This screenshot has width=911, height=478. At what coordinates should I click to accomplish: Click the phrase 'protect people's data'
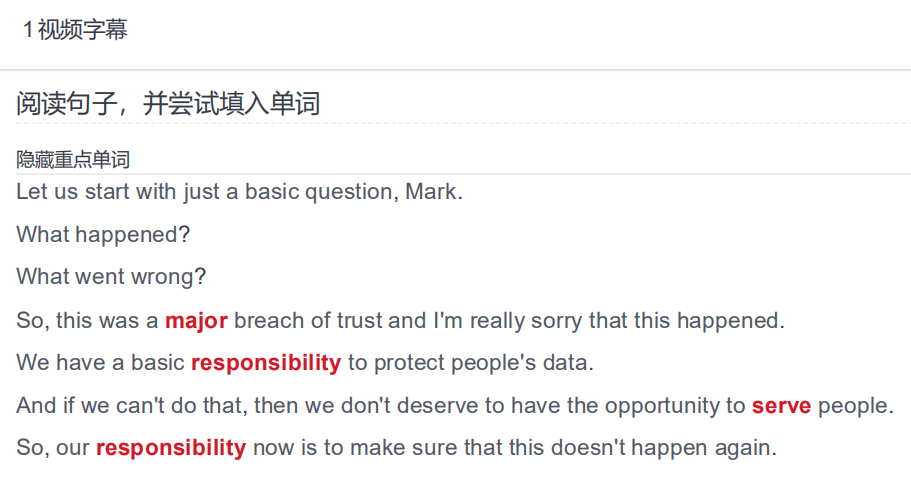point(480,363)
